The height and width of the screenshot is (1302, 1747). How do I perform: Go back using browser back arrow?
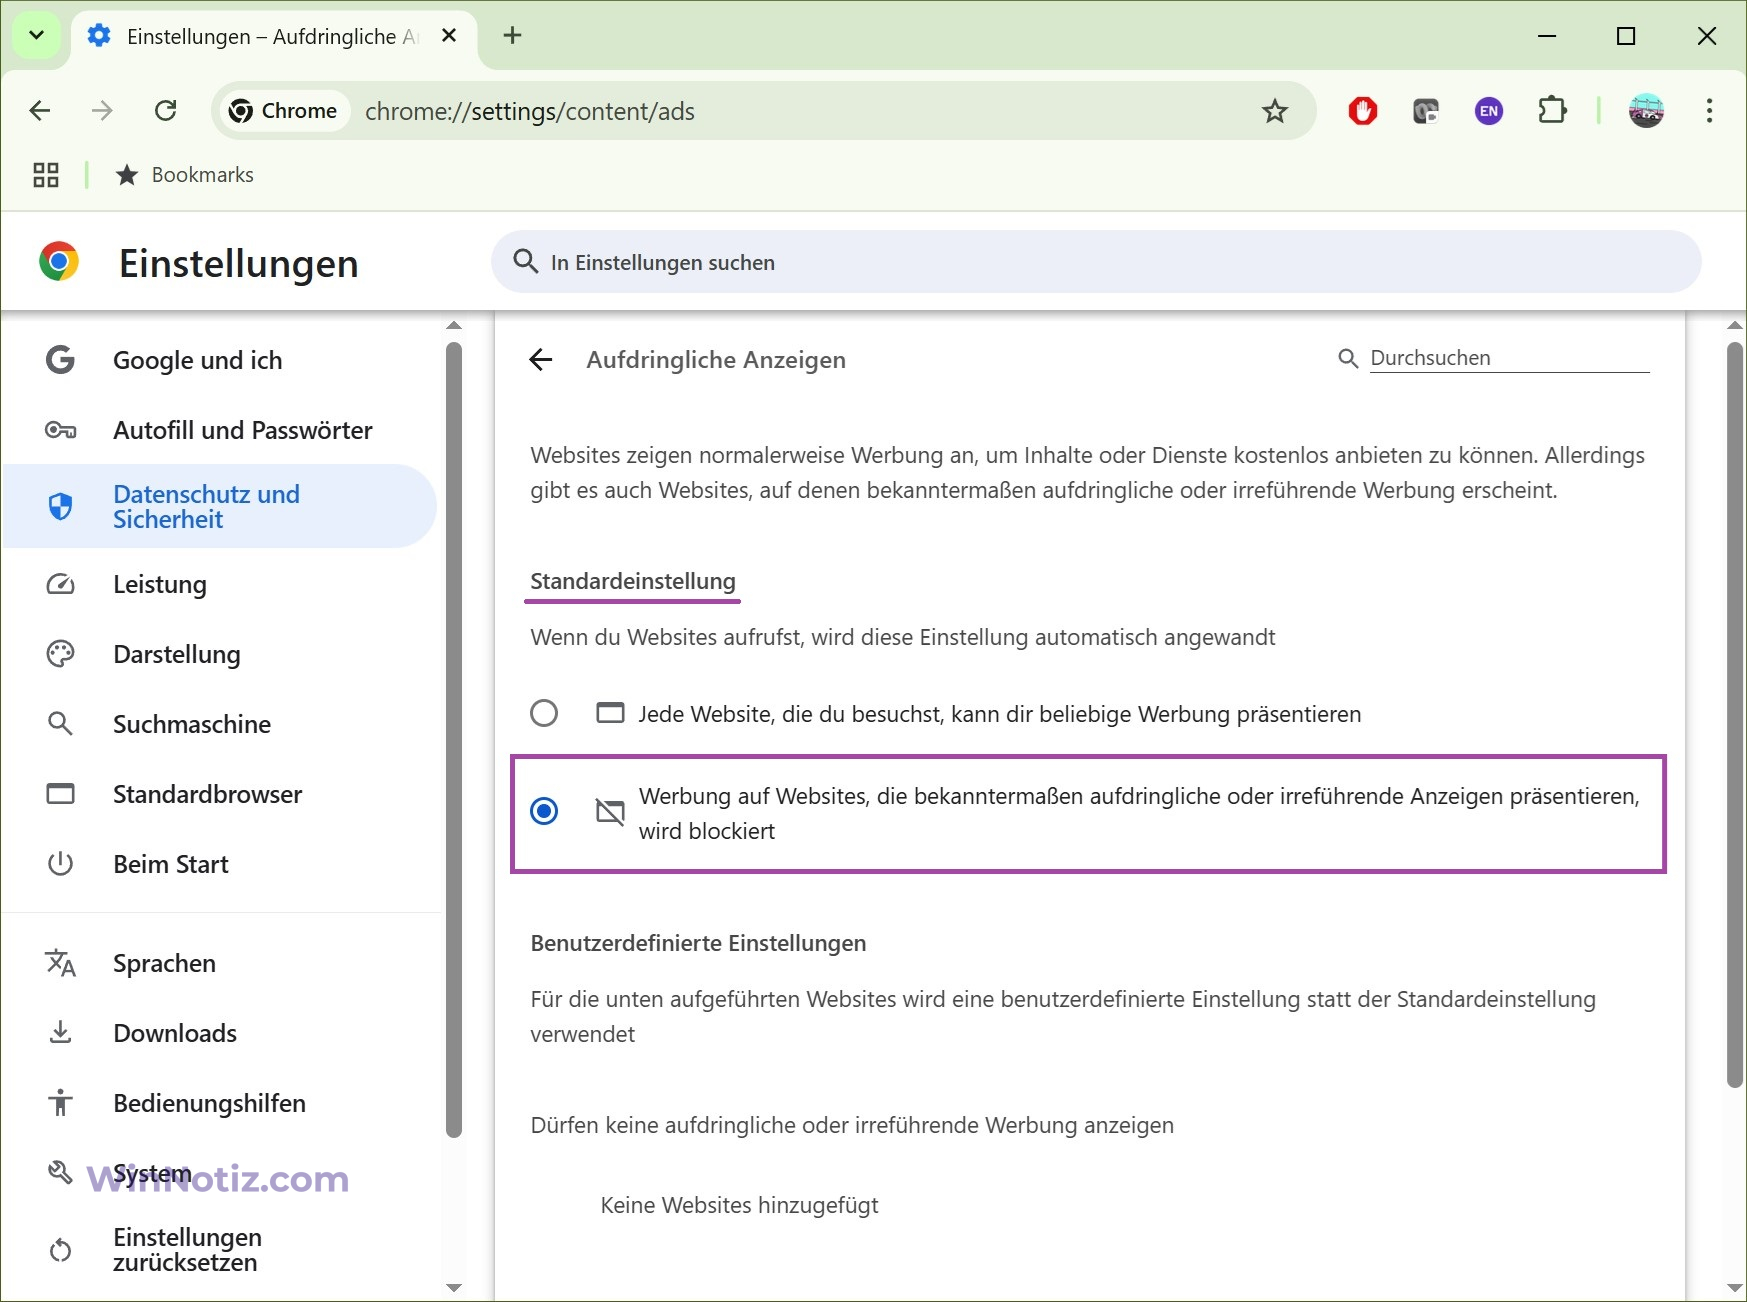[x=40, y=111]
